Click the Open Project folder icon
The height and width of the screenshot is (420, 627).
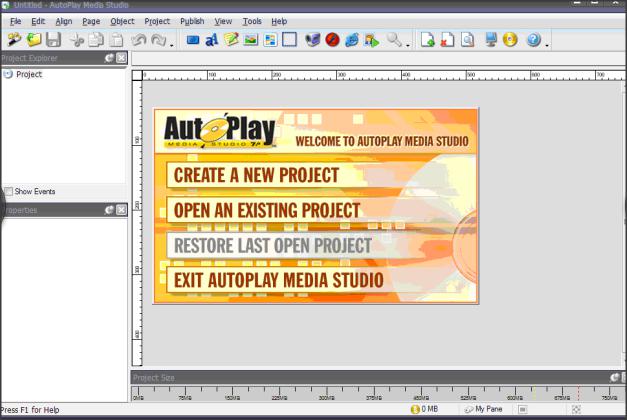point(34,40)
